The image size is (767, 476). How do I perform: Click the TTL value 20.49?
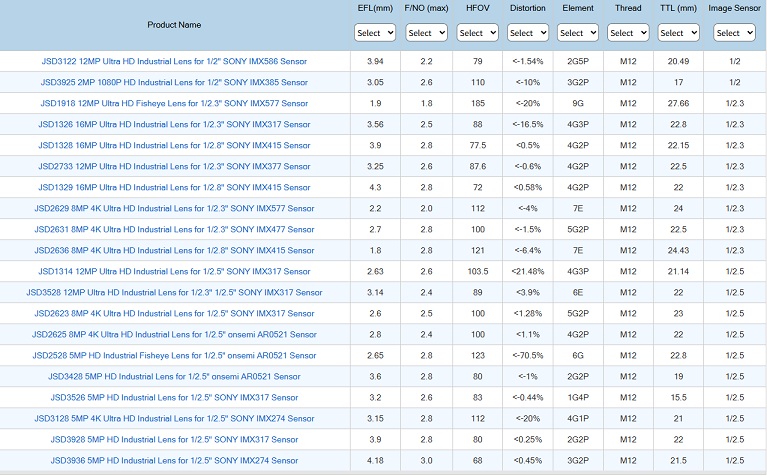(x=678, y=62)
